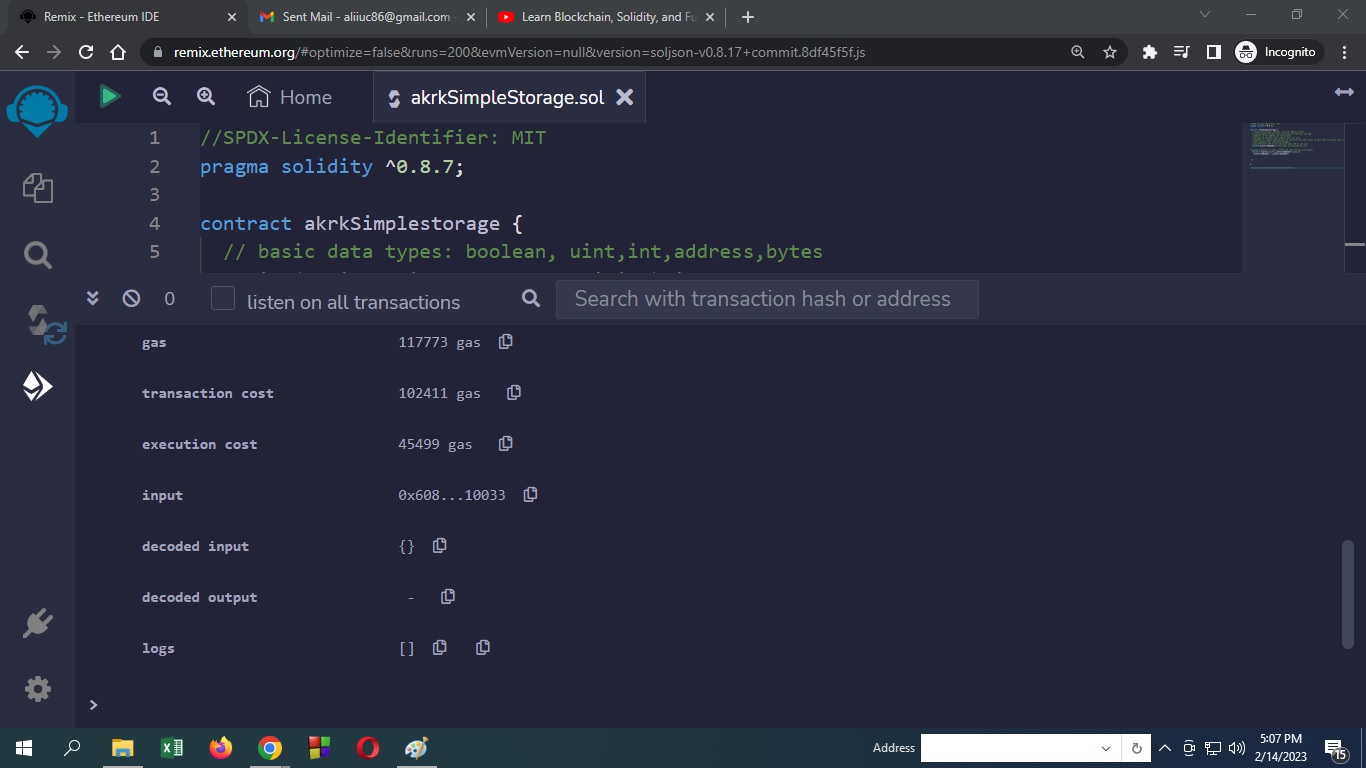Open Chrome three-dot menu

(x=1345, y=52)
